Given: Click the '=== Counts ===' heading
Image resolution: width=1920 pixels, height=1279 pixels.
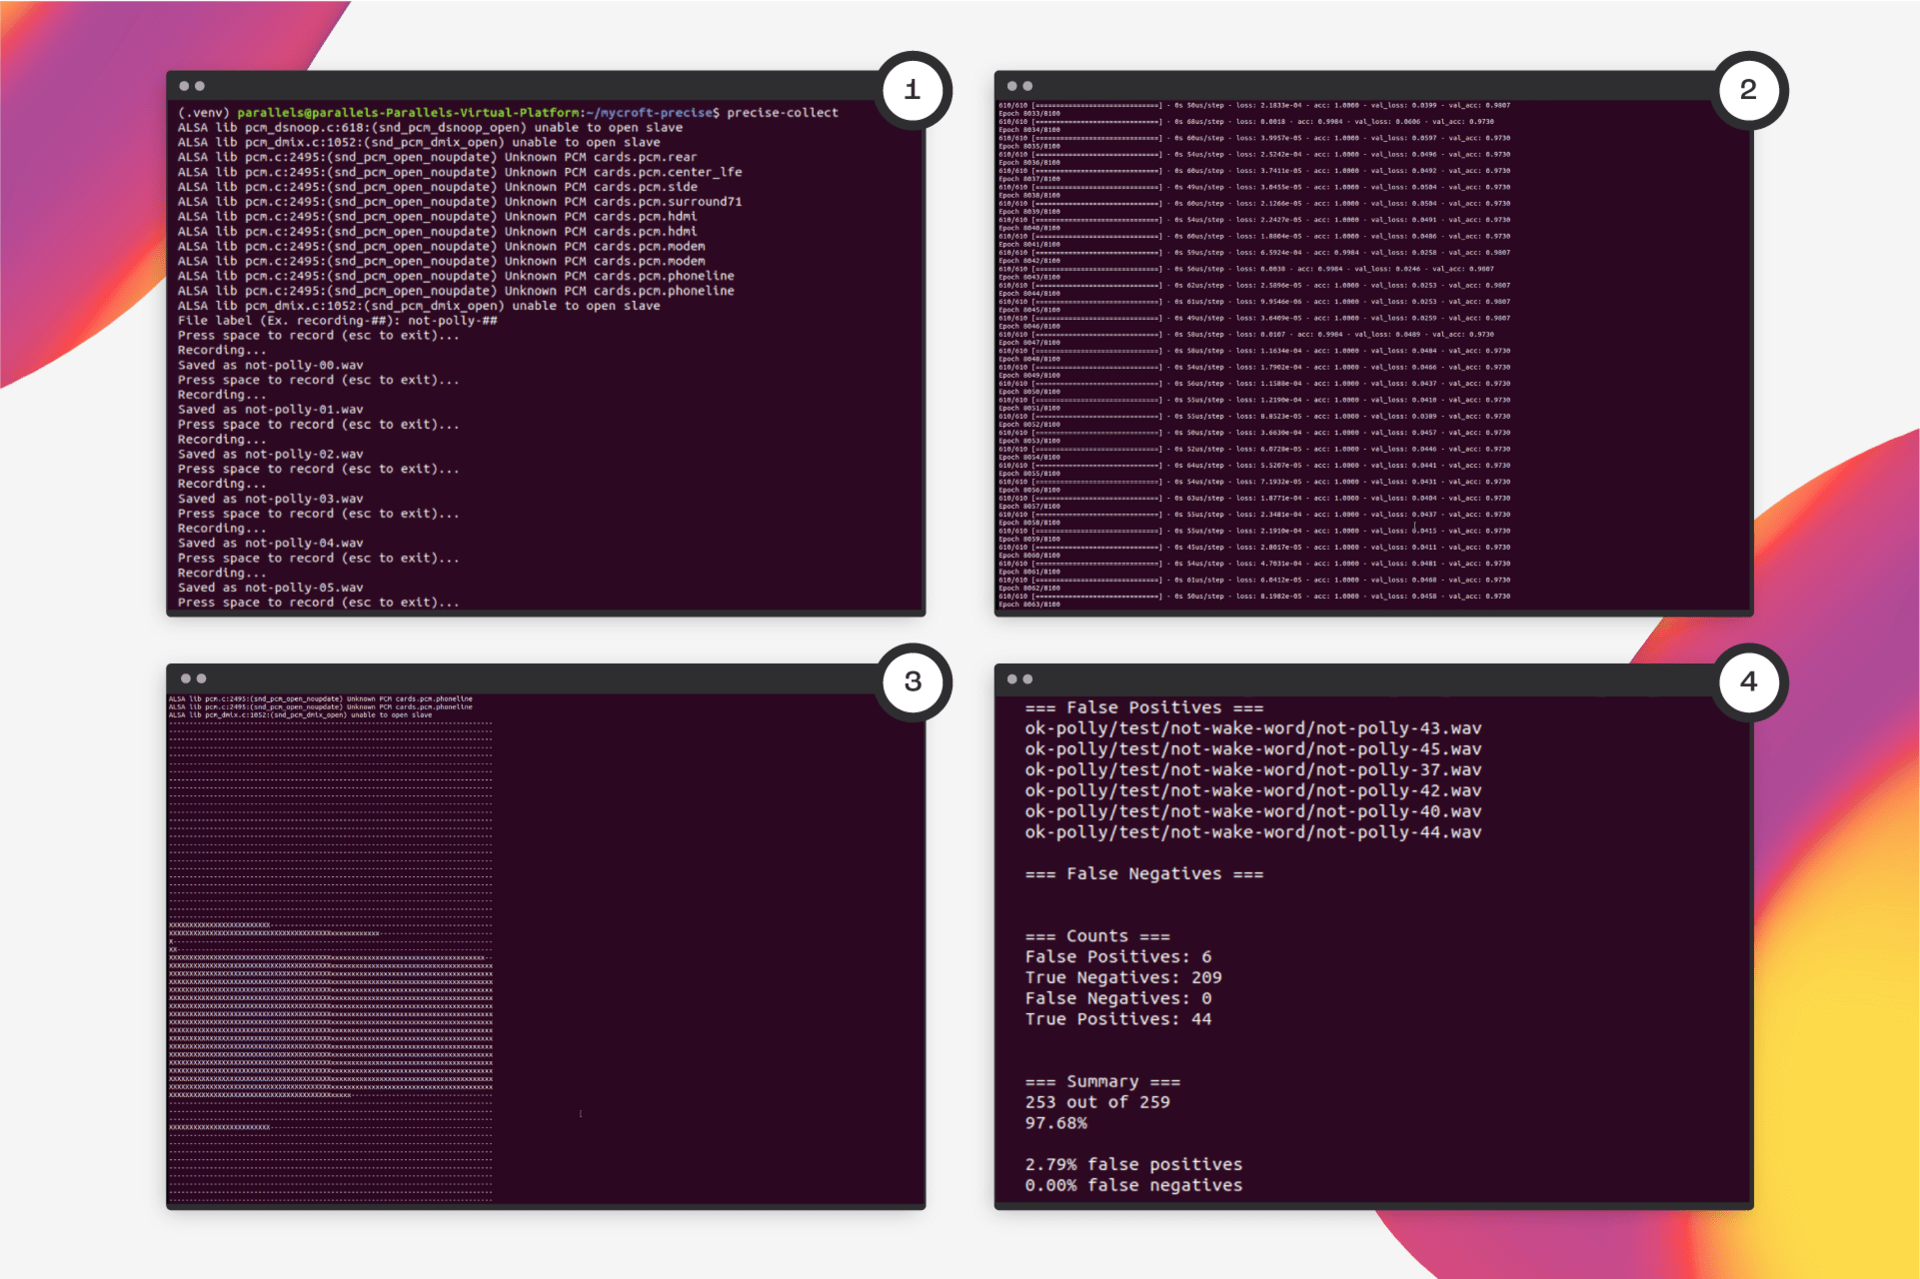Looking at the screenshot, I should coord(1097,937).
